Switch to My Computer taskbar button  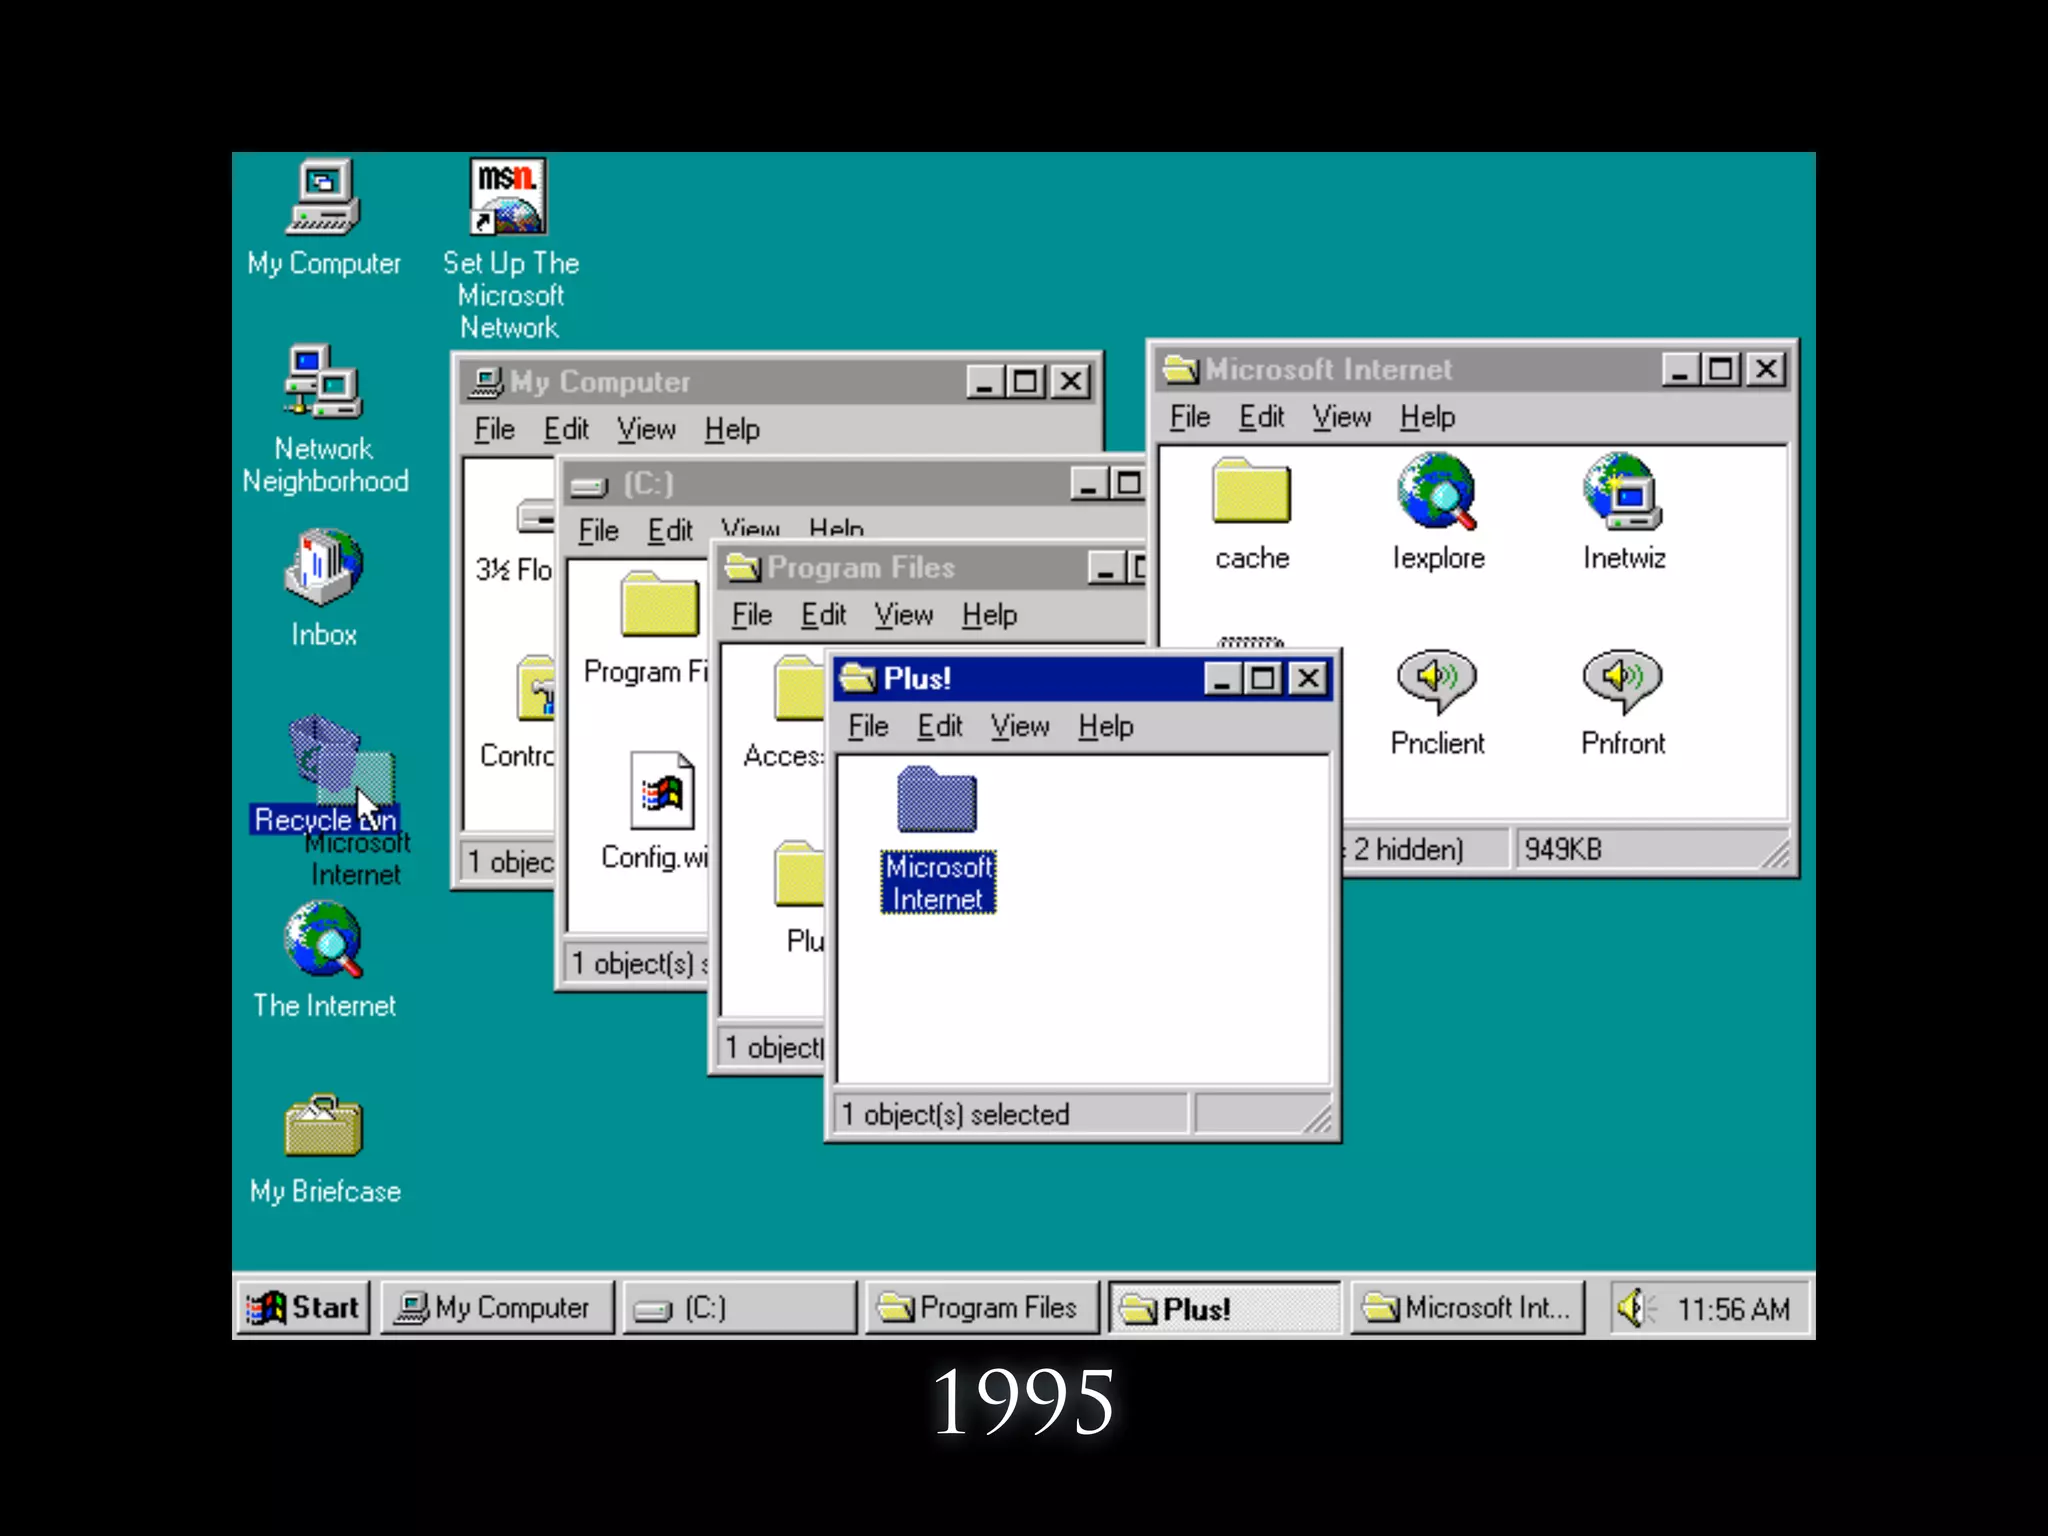point(497,1307)
